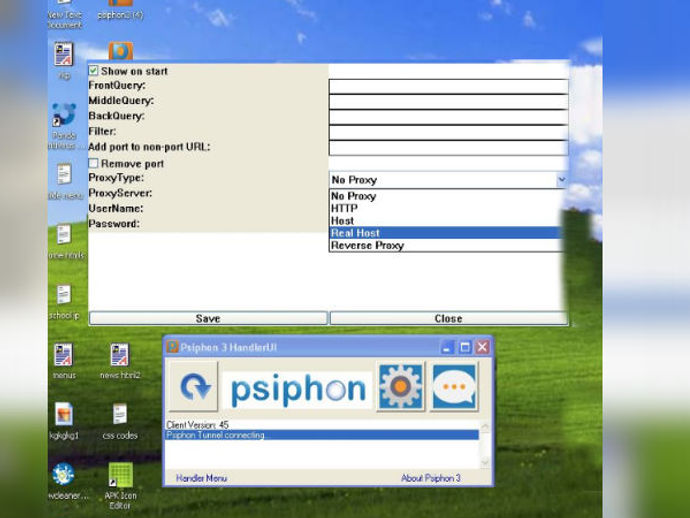The image size is (690, 518).
Task: Minimize the Psiphon 3 HandlerUI window
Action: click(447, 347)
